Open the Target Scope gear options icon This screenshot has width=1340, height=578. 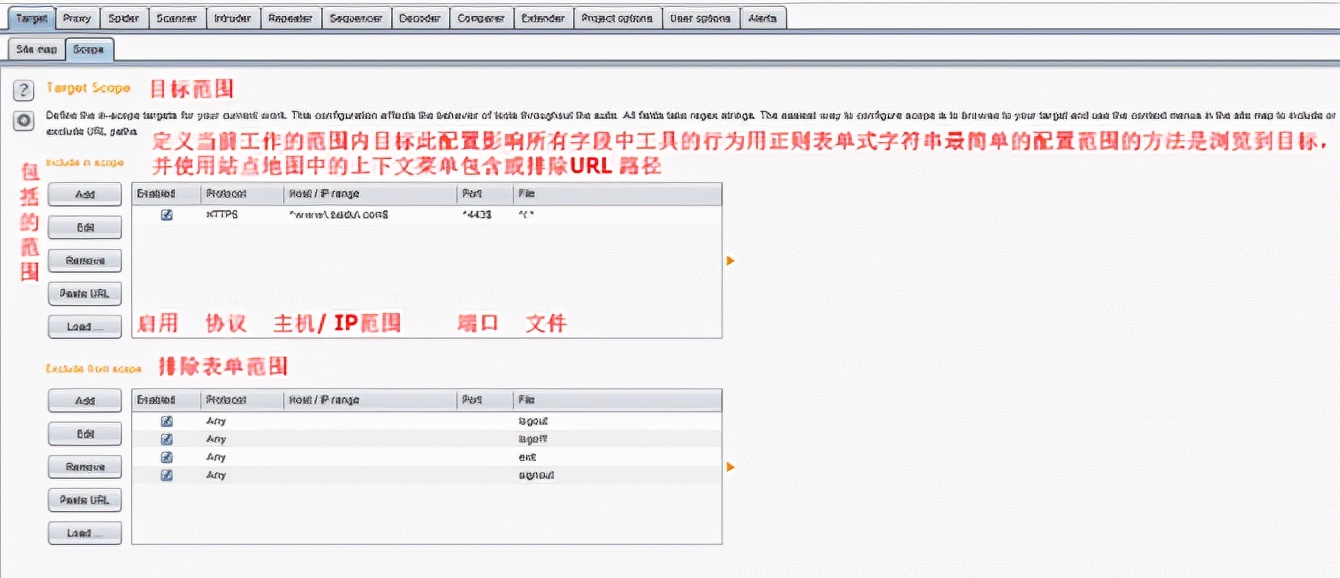coord(23,121)
